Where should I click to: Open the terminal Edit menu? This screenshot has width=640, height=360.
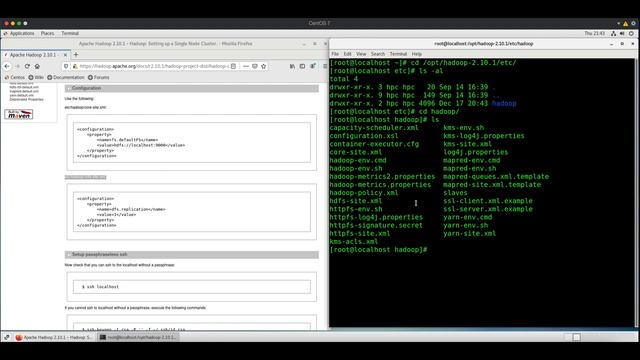[347, 54]
